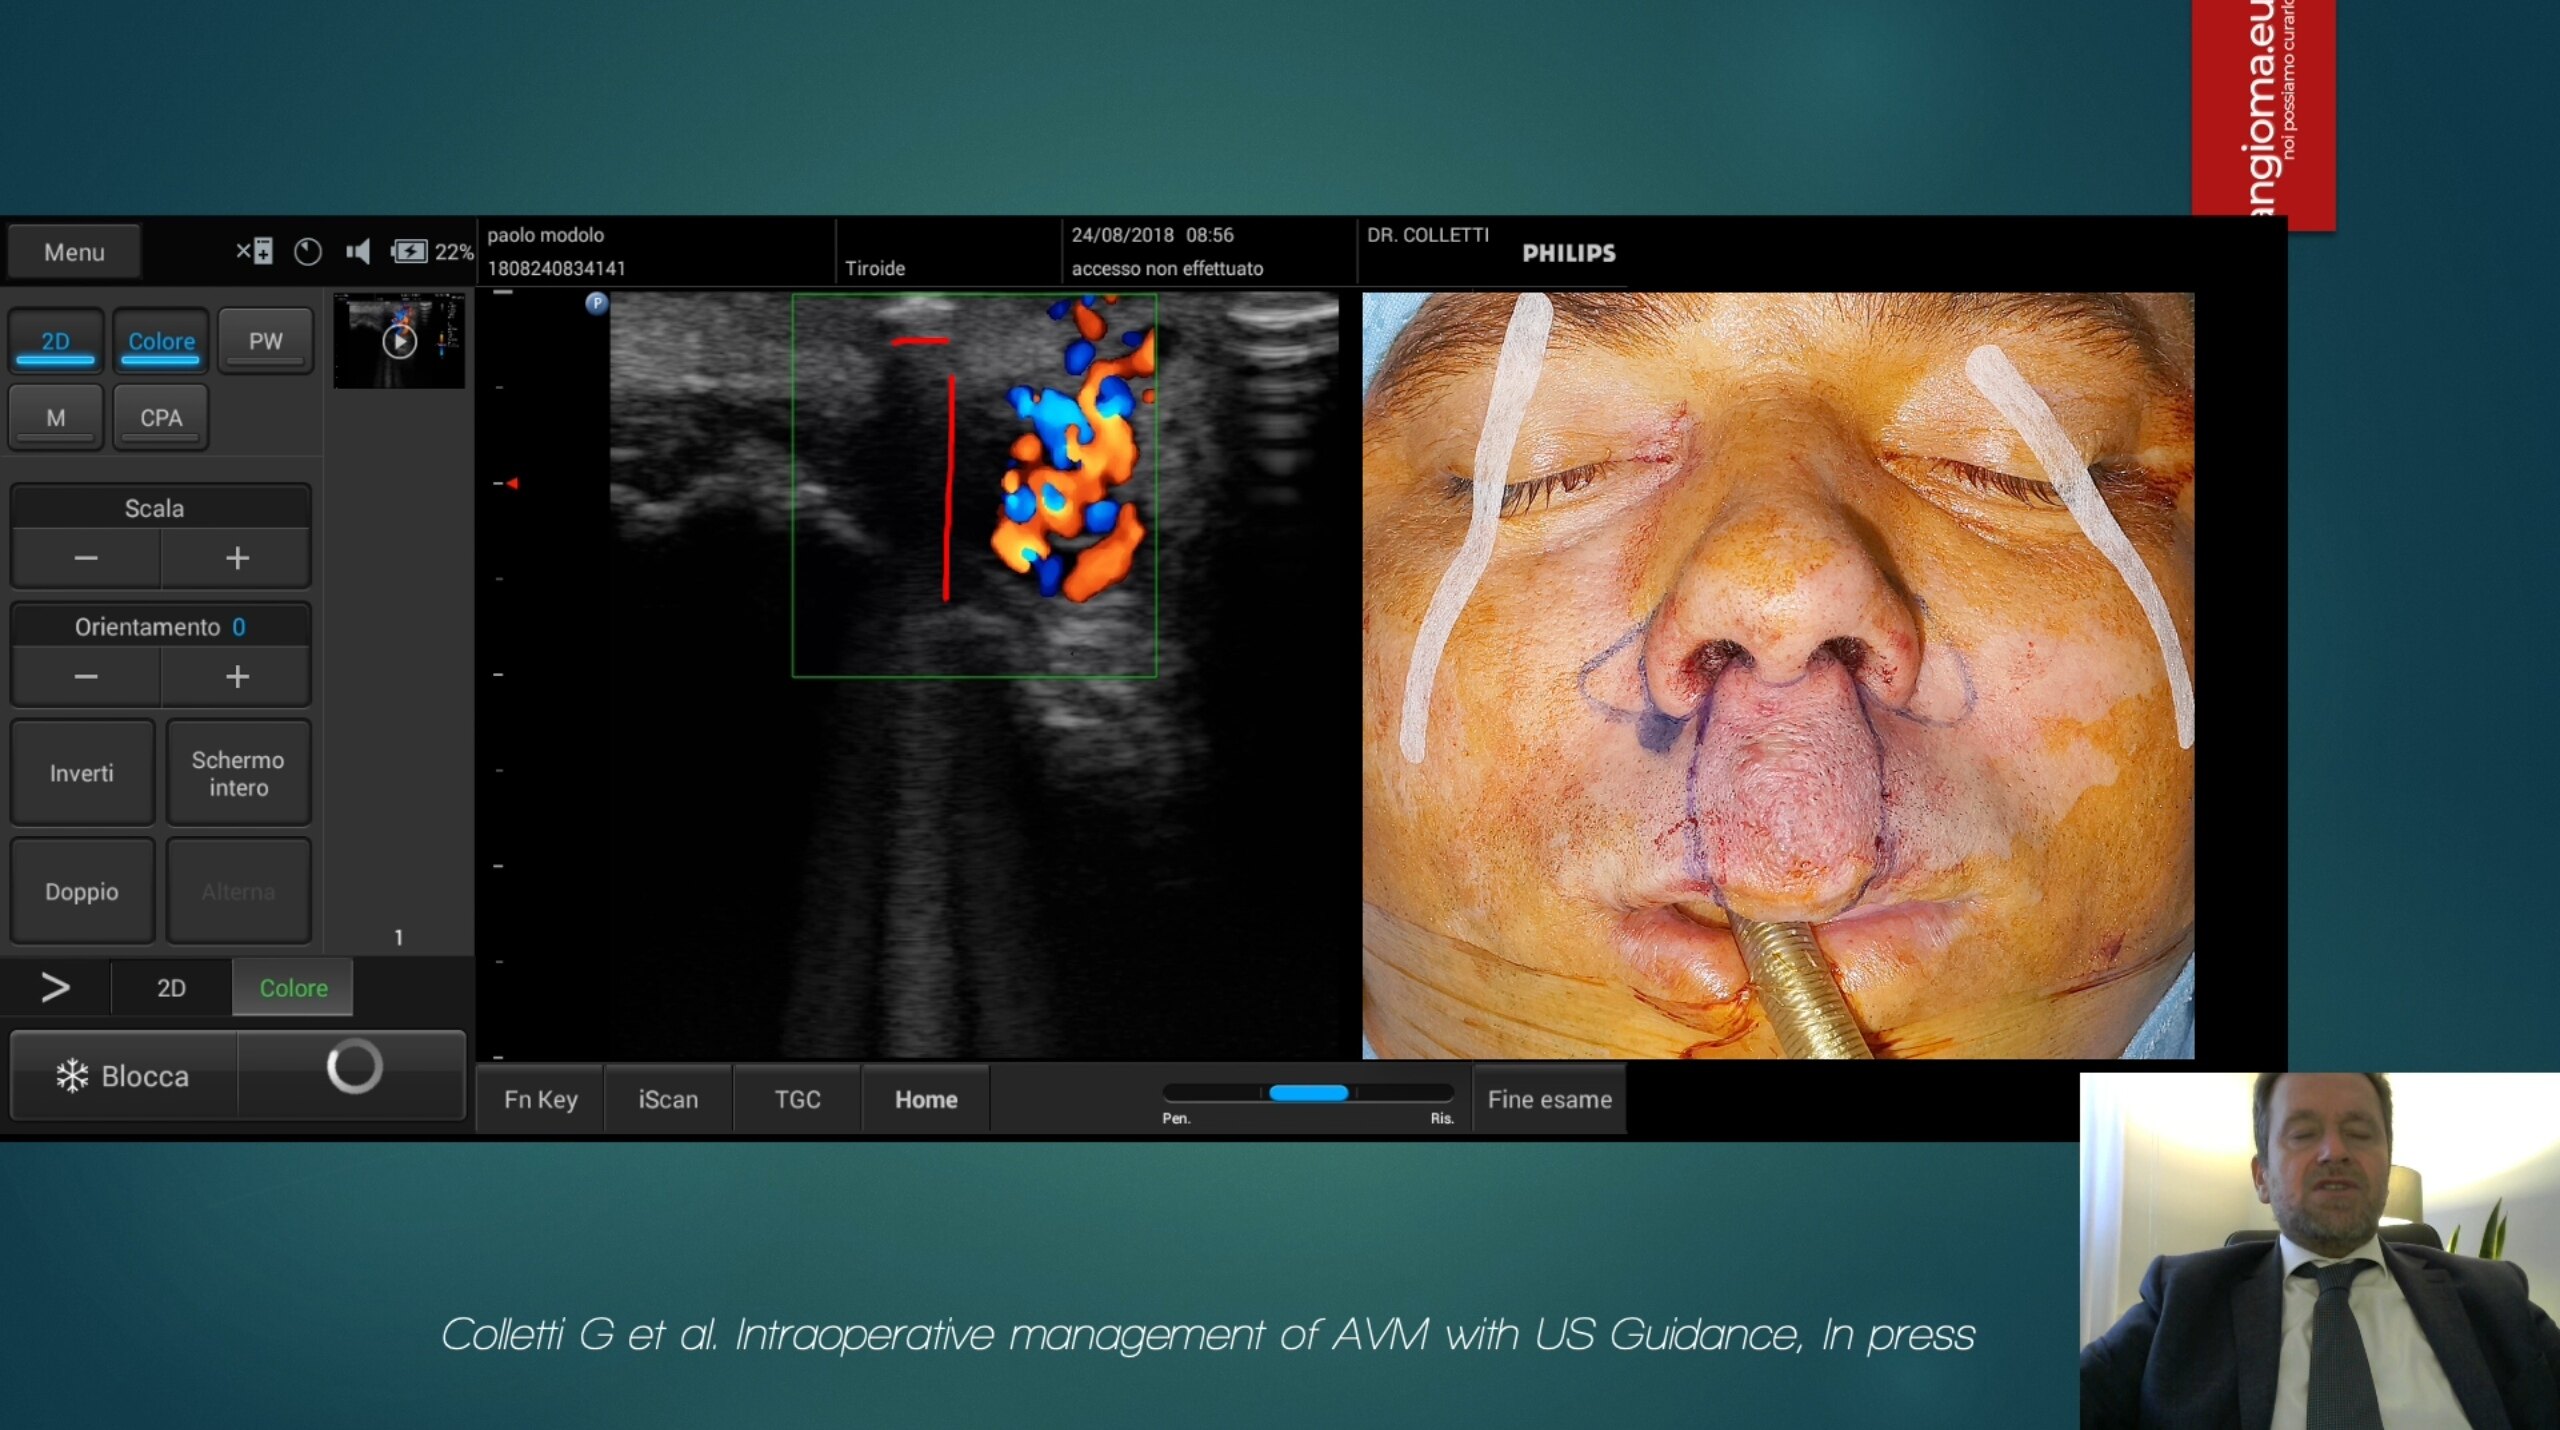
Task: Enable the PW Doppler mode
Action: (265, 341)
